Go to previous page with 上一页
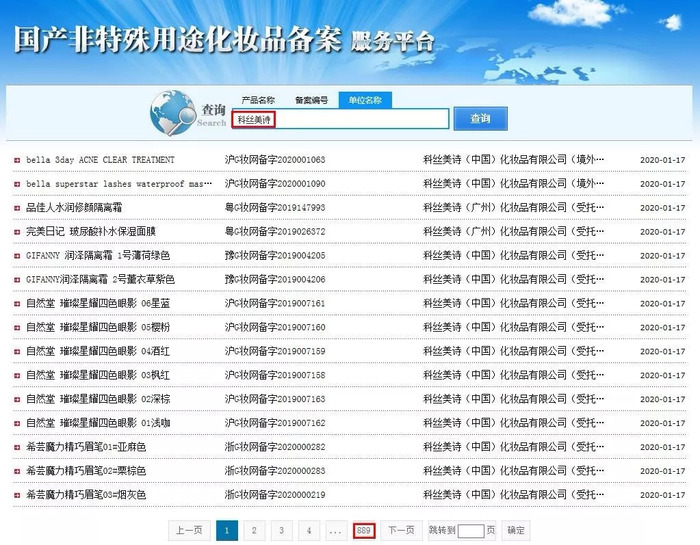 (189, 530)
